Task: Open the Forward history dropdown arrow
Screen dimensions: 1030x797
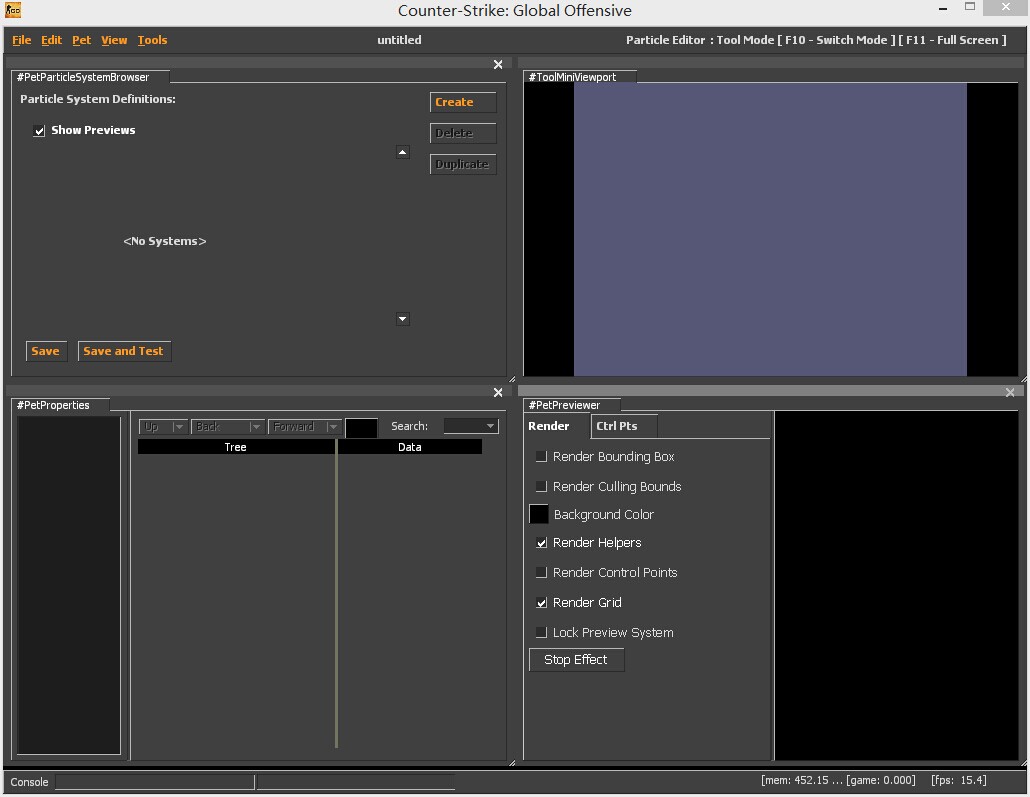Action: [x=333, y=427]
